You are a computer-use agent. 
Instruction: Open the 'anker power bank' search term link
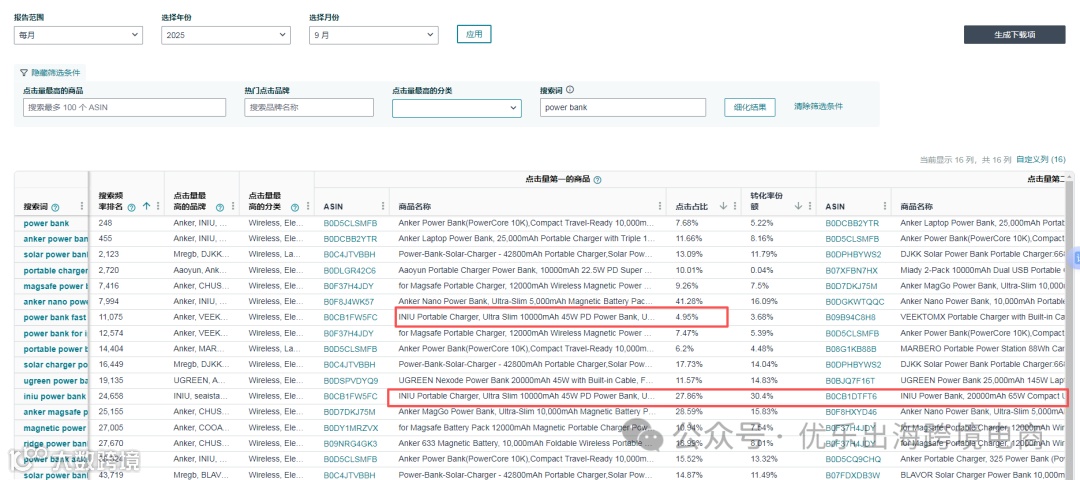pyautogui.click(x=56, y=239)
